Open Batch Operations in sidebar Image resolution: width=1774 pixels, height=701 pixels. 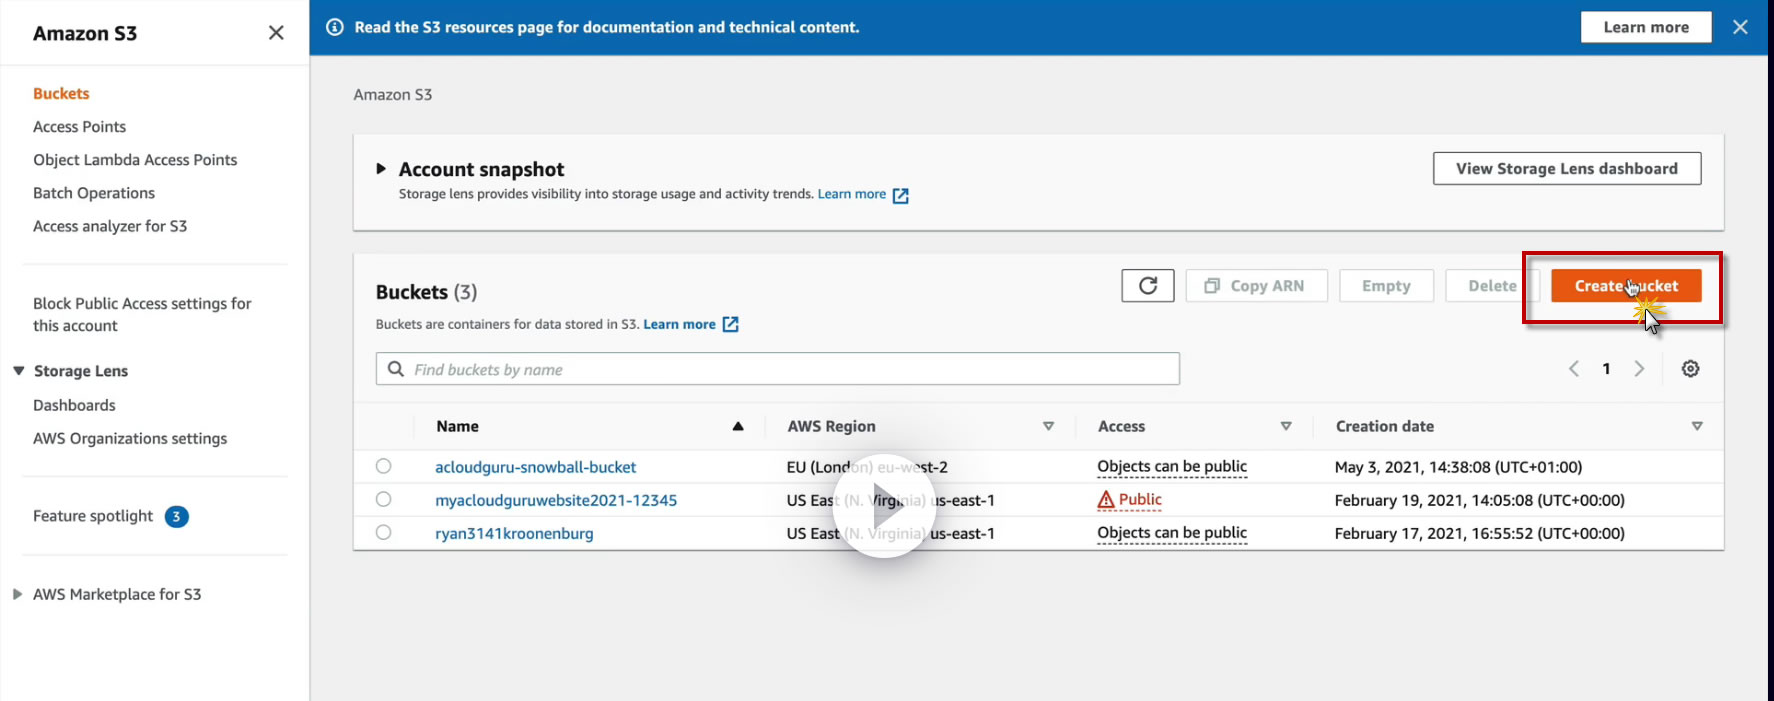tap(94, 193)
